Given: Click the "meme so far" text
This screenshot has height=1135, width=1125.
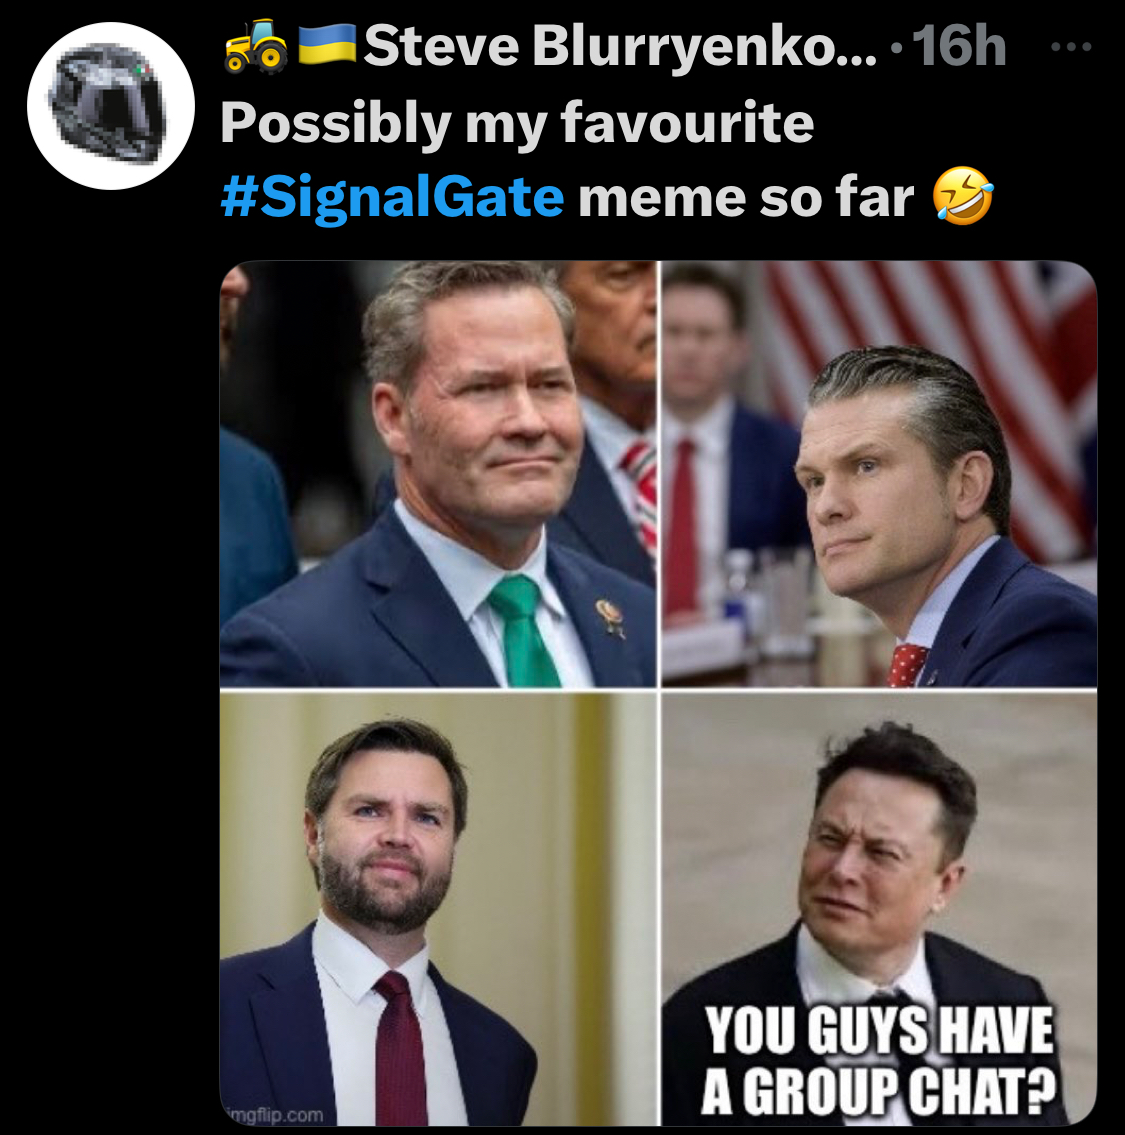Looking at the screenshot, I should click(746, 196).
